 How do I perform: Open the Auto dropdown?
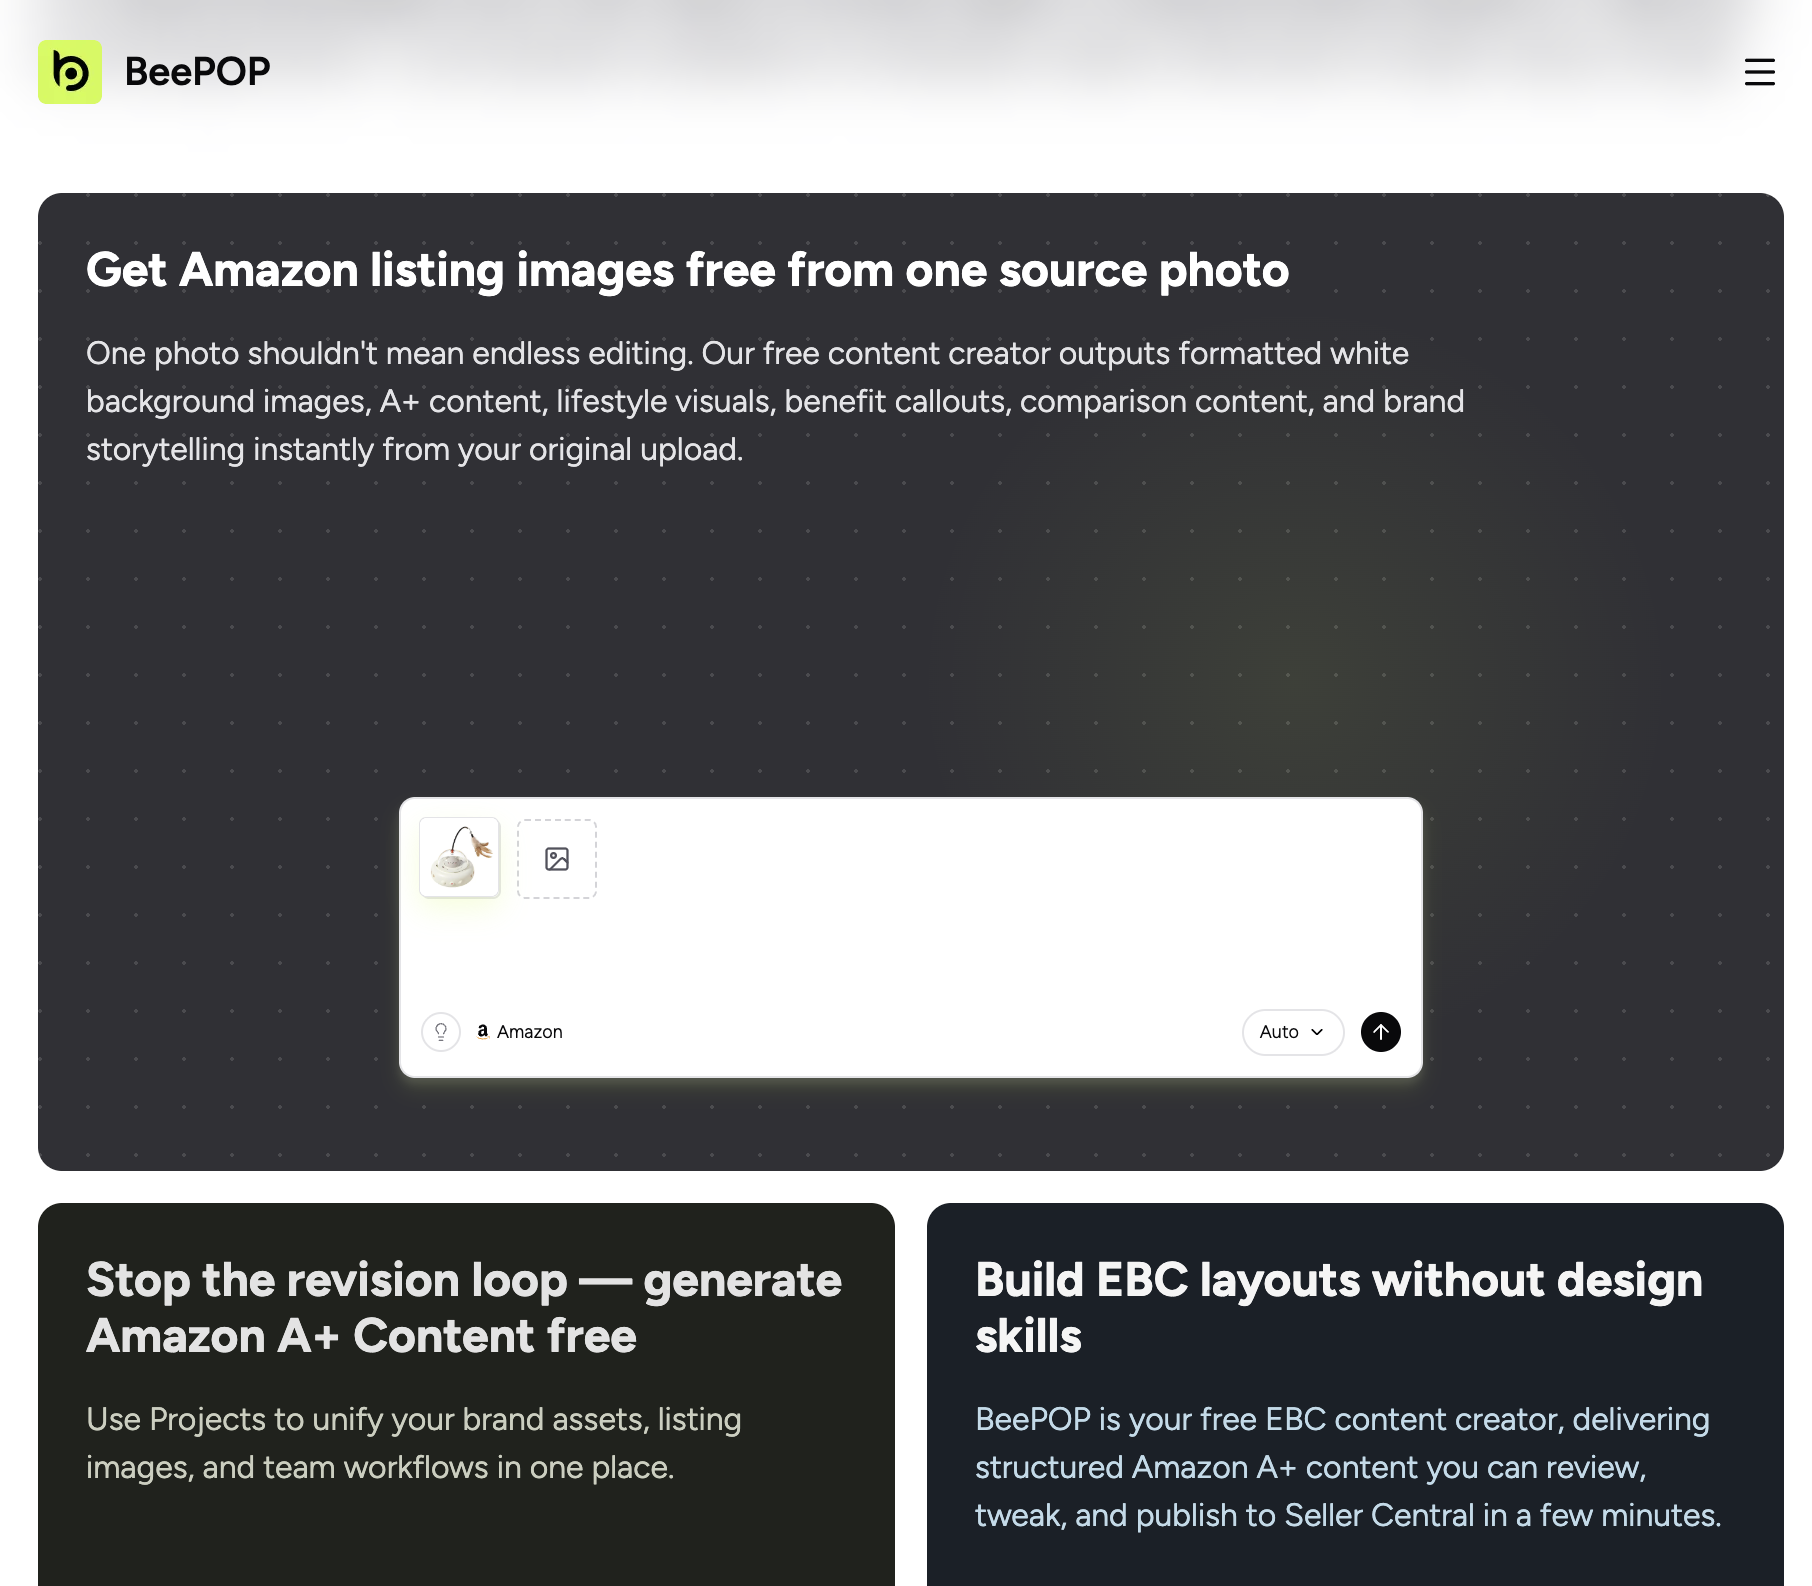(x=1293, y=1032)
